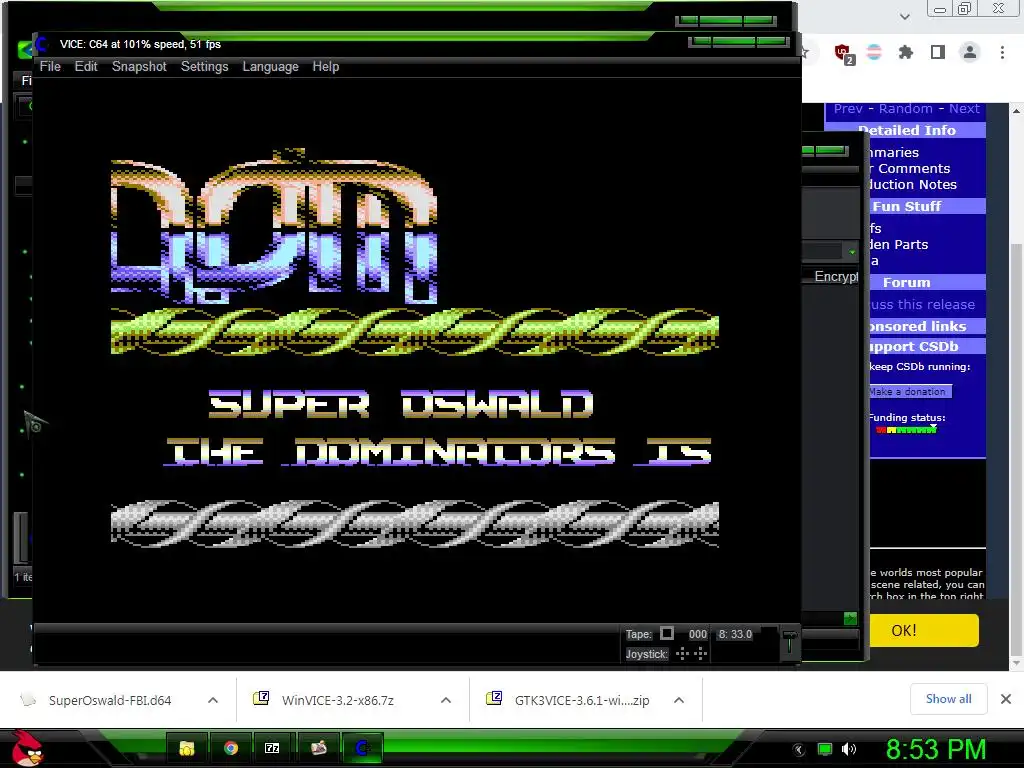The height and width of the screenshot is (768, 1024).
Task: Open the Settings menu in VICE
Action: pyautogui.click(x=204, y=67)
